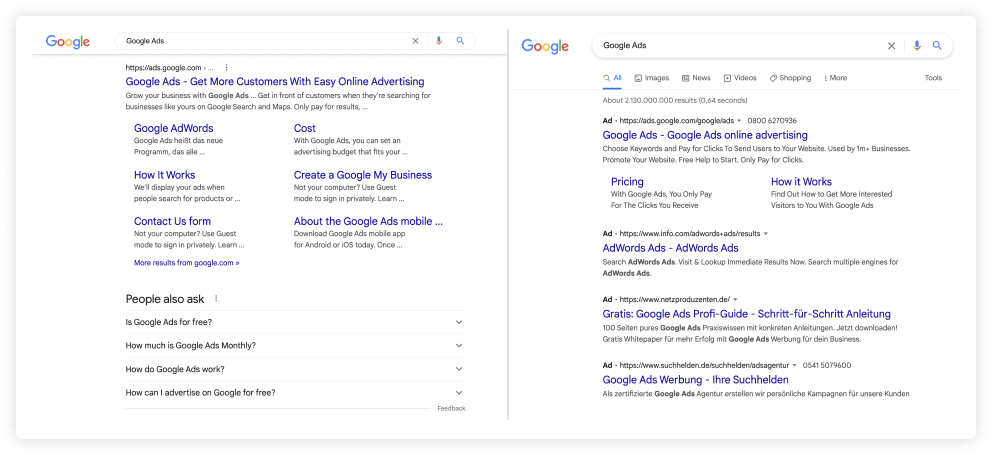Open the 'Contact Us form' sitelink
The image size is (992, 455).
click(x=172, y=221)
